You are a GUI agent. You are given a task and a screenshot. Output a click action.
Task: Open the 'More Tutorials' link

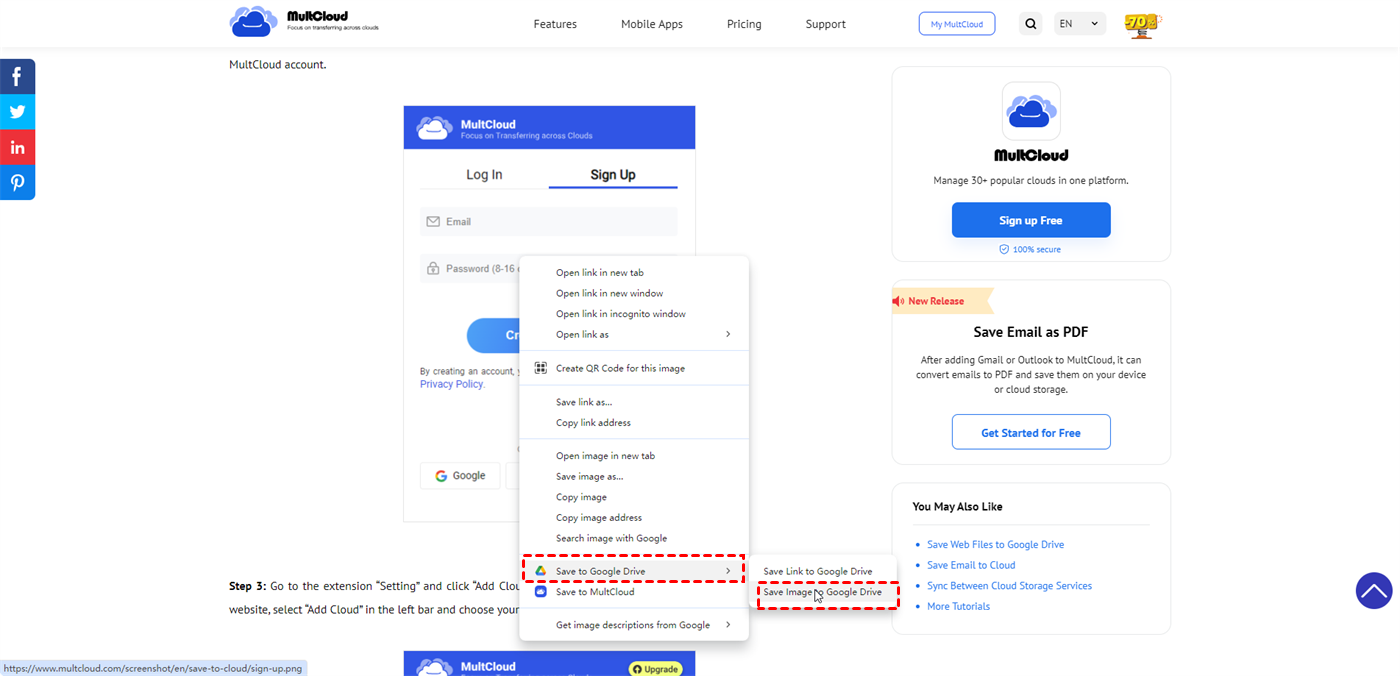click(958, 606)
